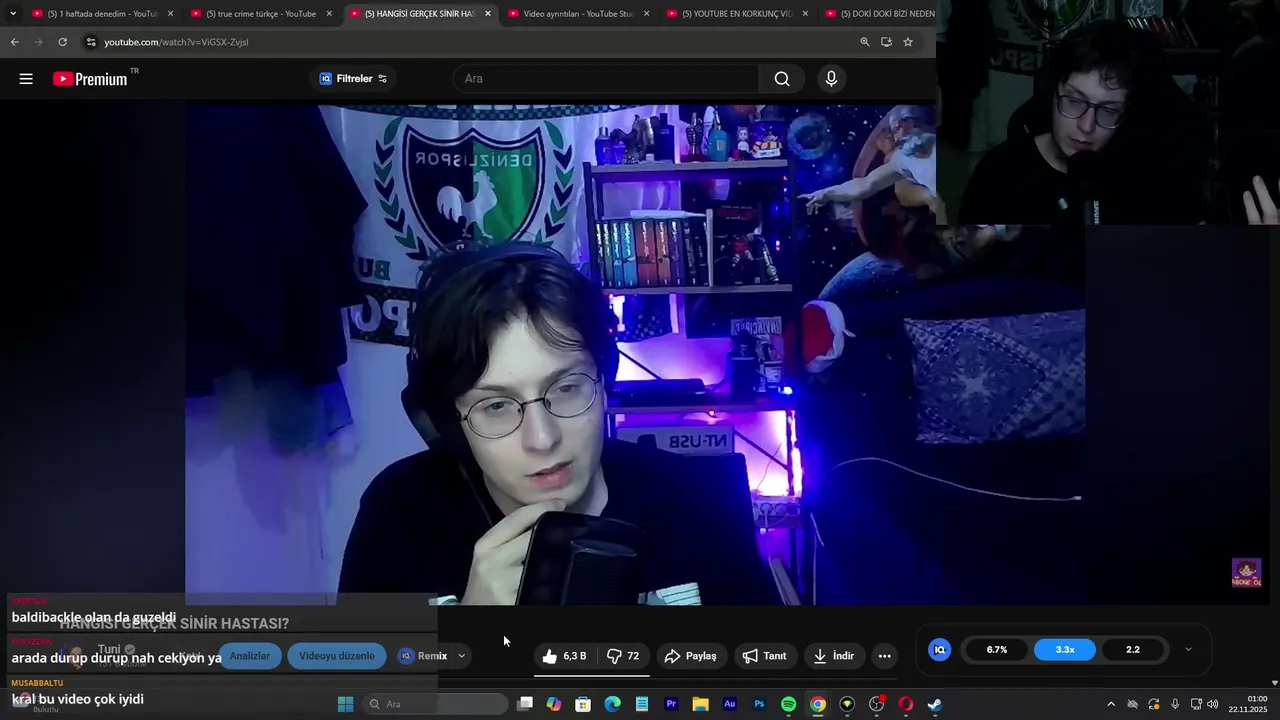Screen dimensions: 1280x720
Task: Go back with browser back arrow
Action: 14,42
